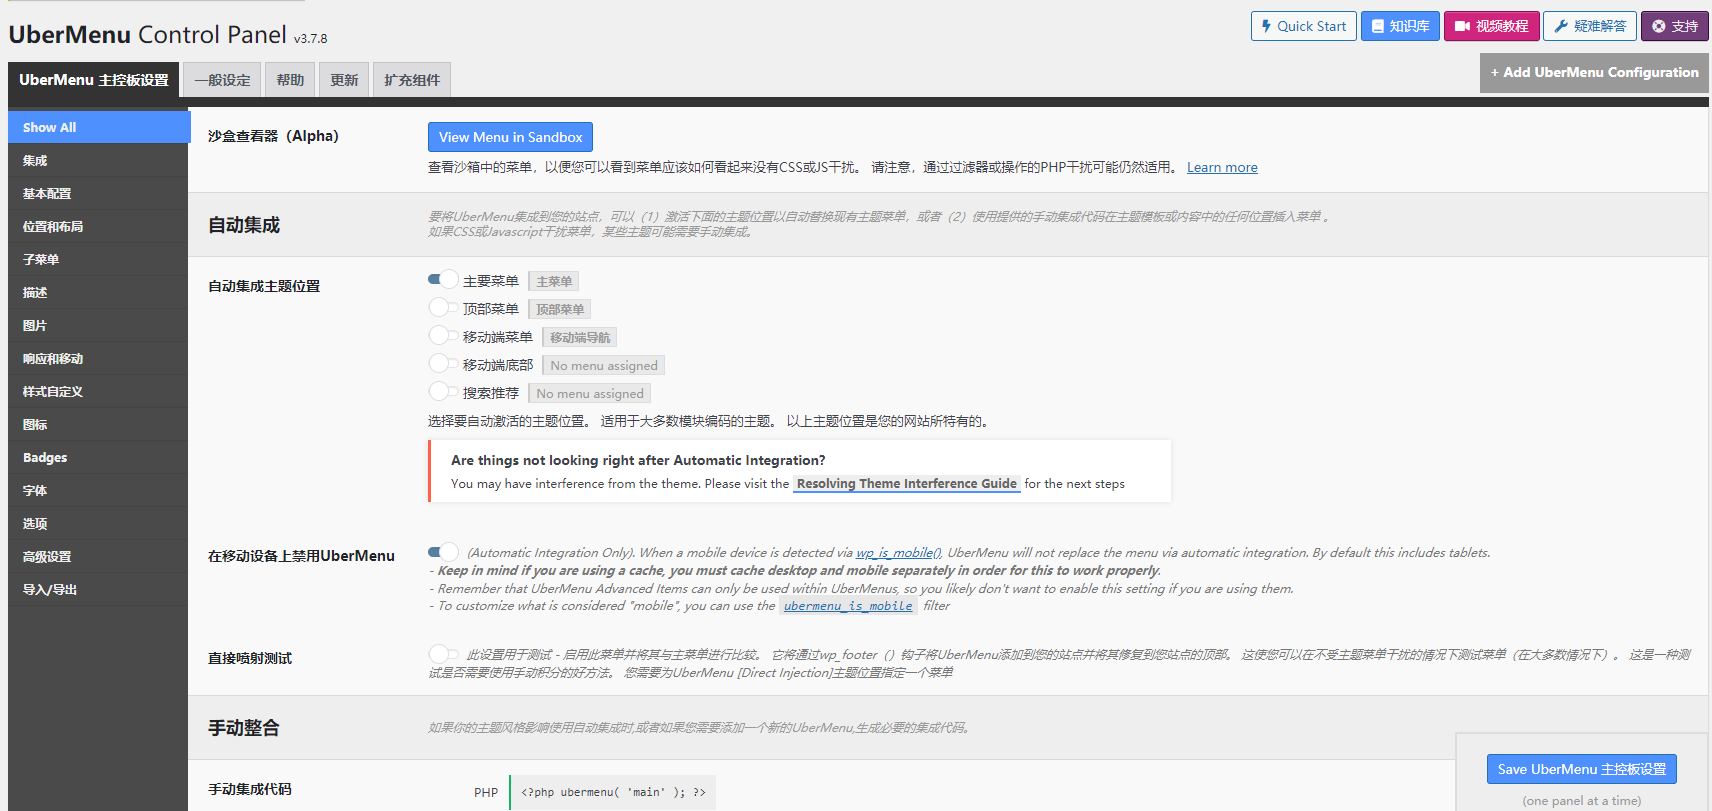Open the Quick Start button
The height and width of the screenshot is (811, 1712).
pyautogui.click(x=1303, y=26)
